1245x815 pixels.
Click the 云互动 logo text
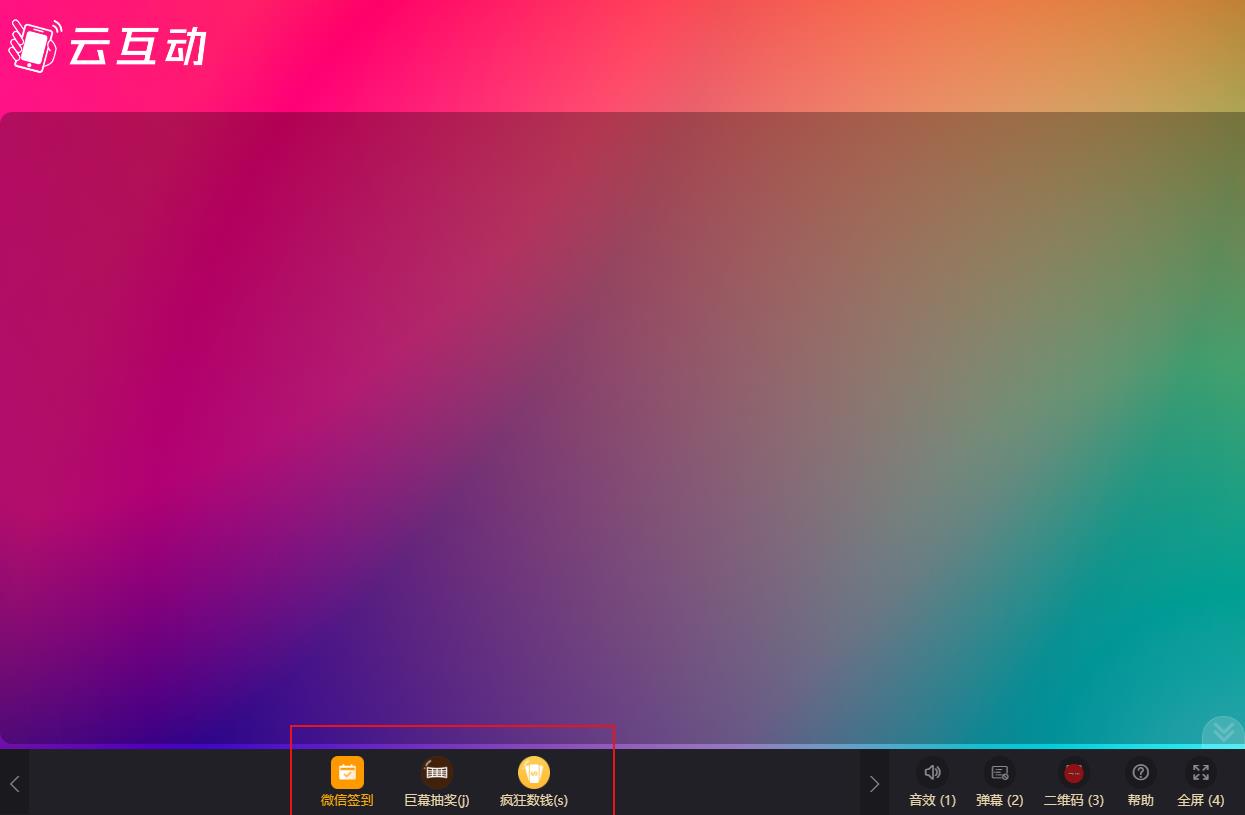(x=137, y=47)
